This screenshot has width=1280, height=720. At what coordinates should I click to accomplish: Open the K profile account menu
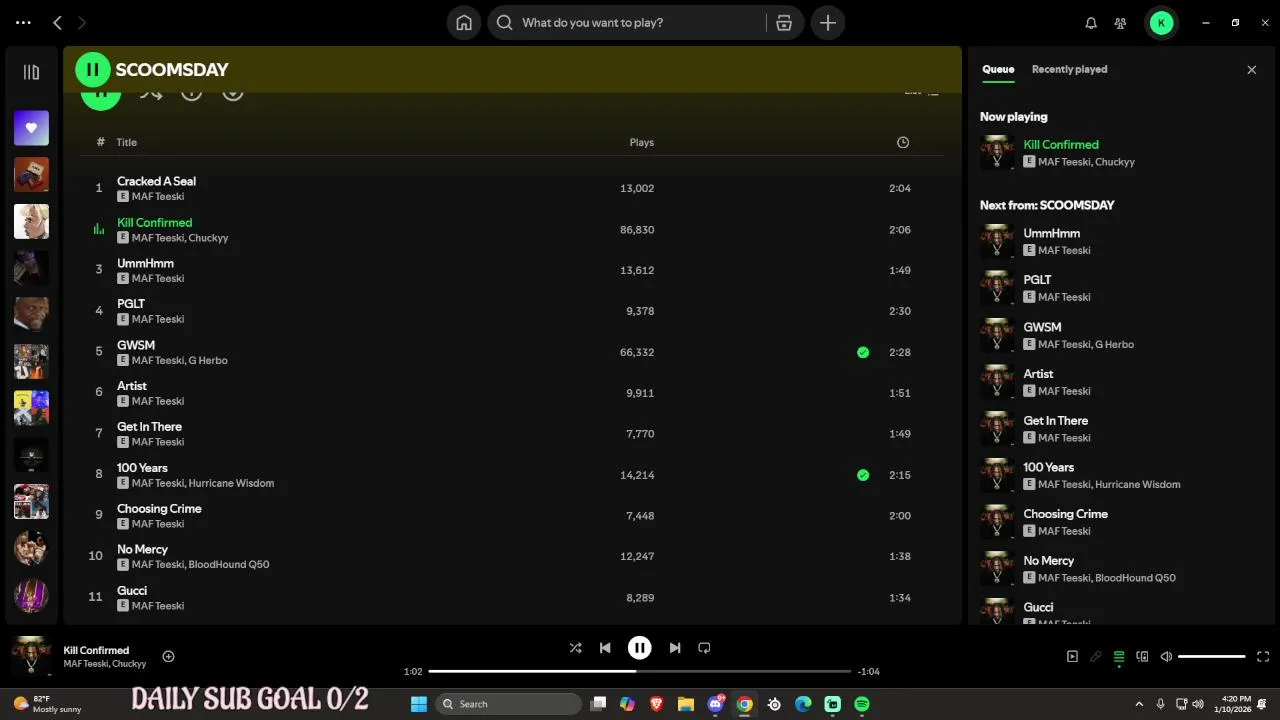tap(1161, 22)
